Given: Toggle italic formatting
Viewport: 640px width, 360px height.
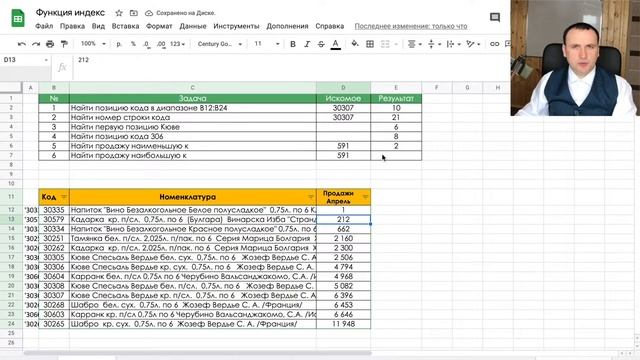Looking at the screenshot, I should (x=307, y=44).
